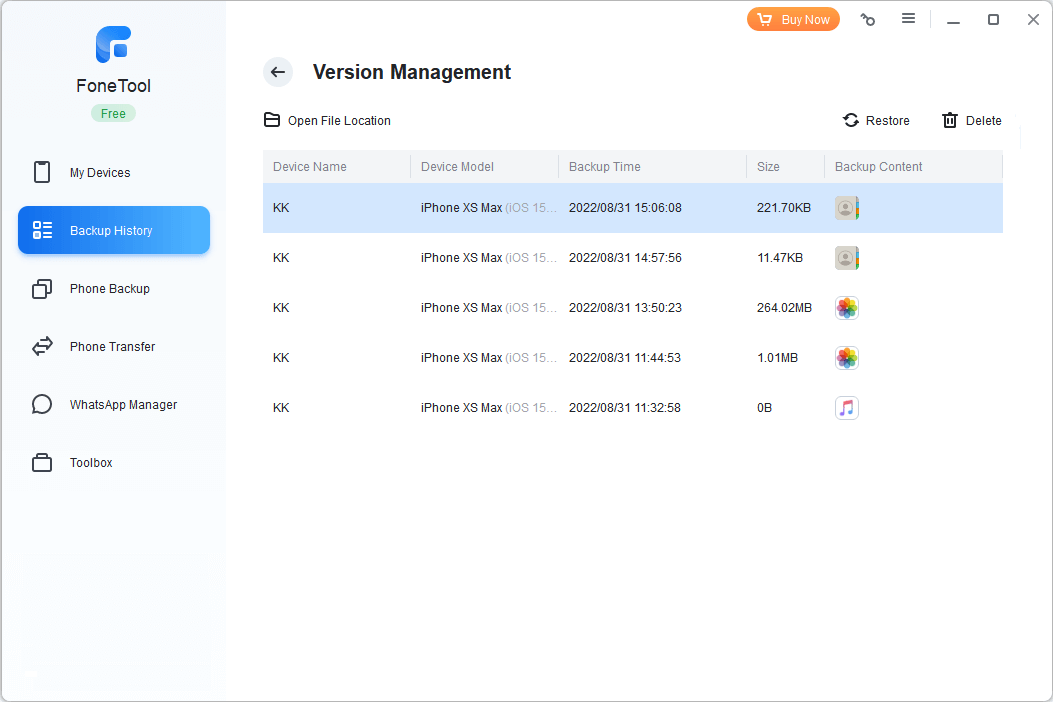Screen dimensions: 1053x702
Task: Open the Toolbox section
Action: point(91,463)
